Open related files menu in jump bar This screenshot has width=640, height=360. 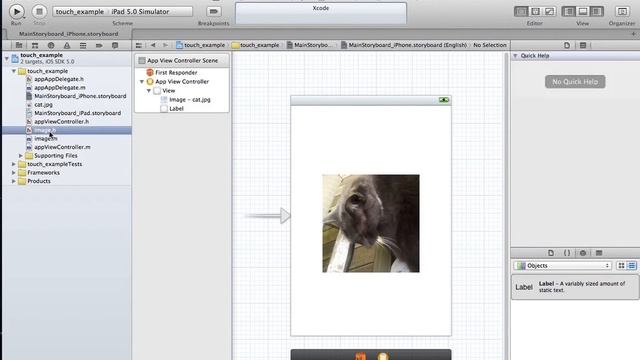point(139,45)
